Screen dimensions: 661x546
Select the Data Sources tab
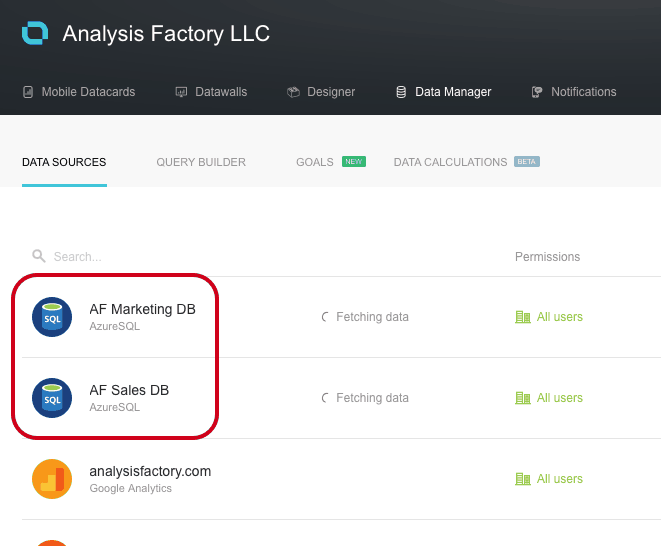(64, 162)
